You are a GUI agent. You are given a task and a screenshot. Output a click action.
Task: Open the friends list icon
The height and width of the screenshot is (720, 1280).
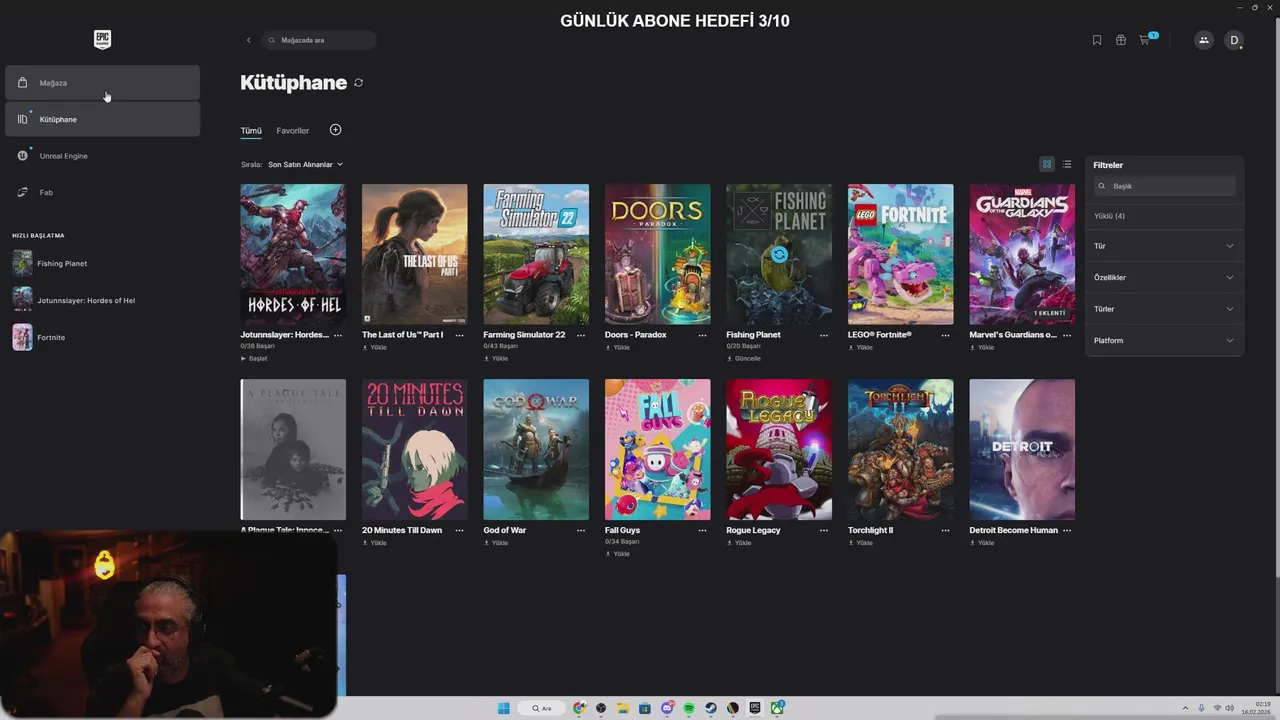[x=1204, y=40]
